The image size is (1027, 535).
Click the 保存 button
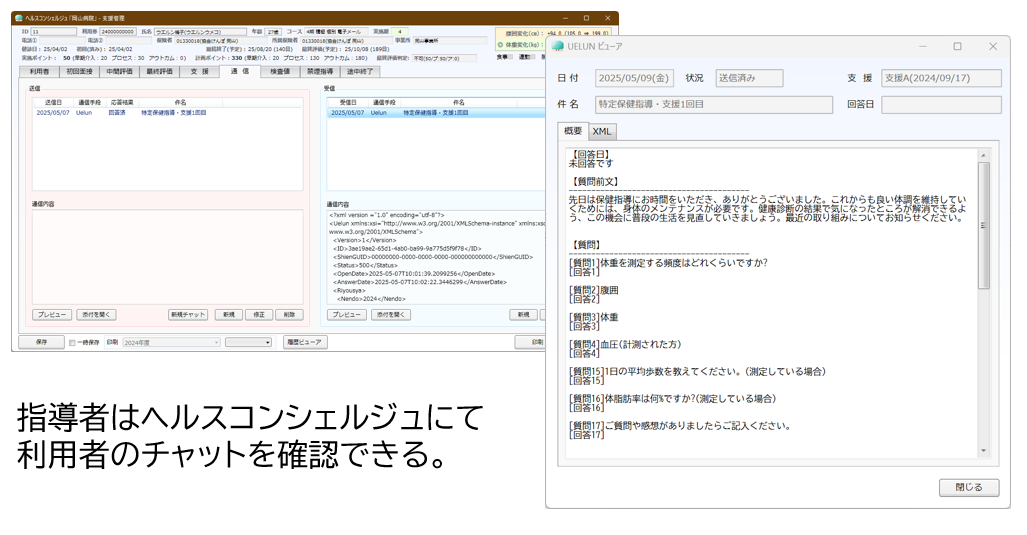tap(40, 342)
